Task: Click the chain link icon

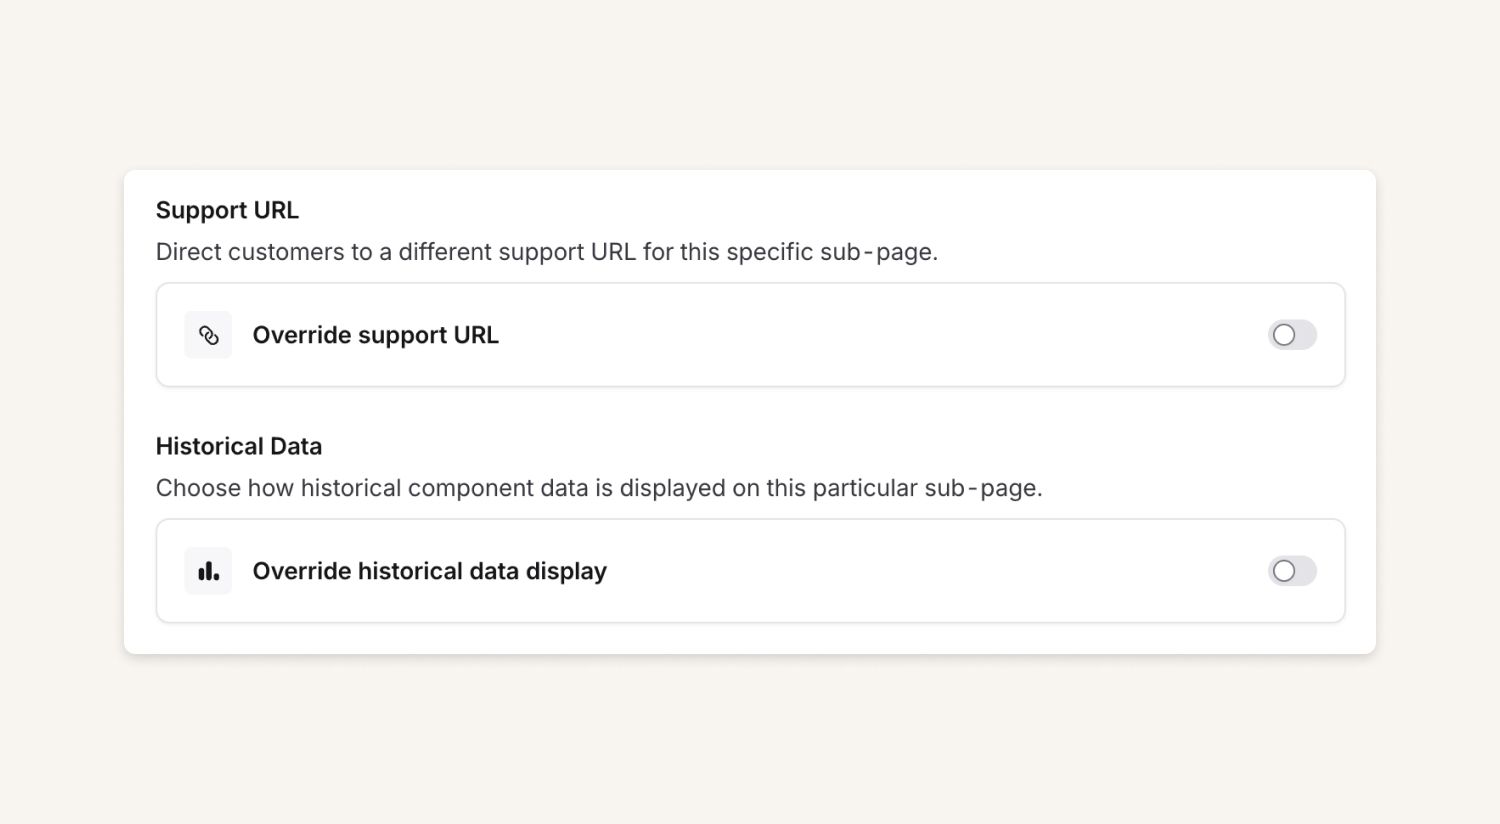Action: pyautogui.click(x=208, y=335)
